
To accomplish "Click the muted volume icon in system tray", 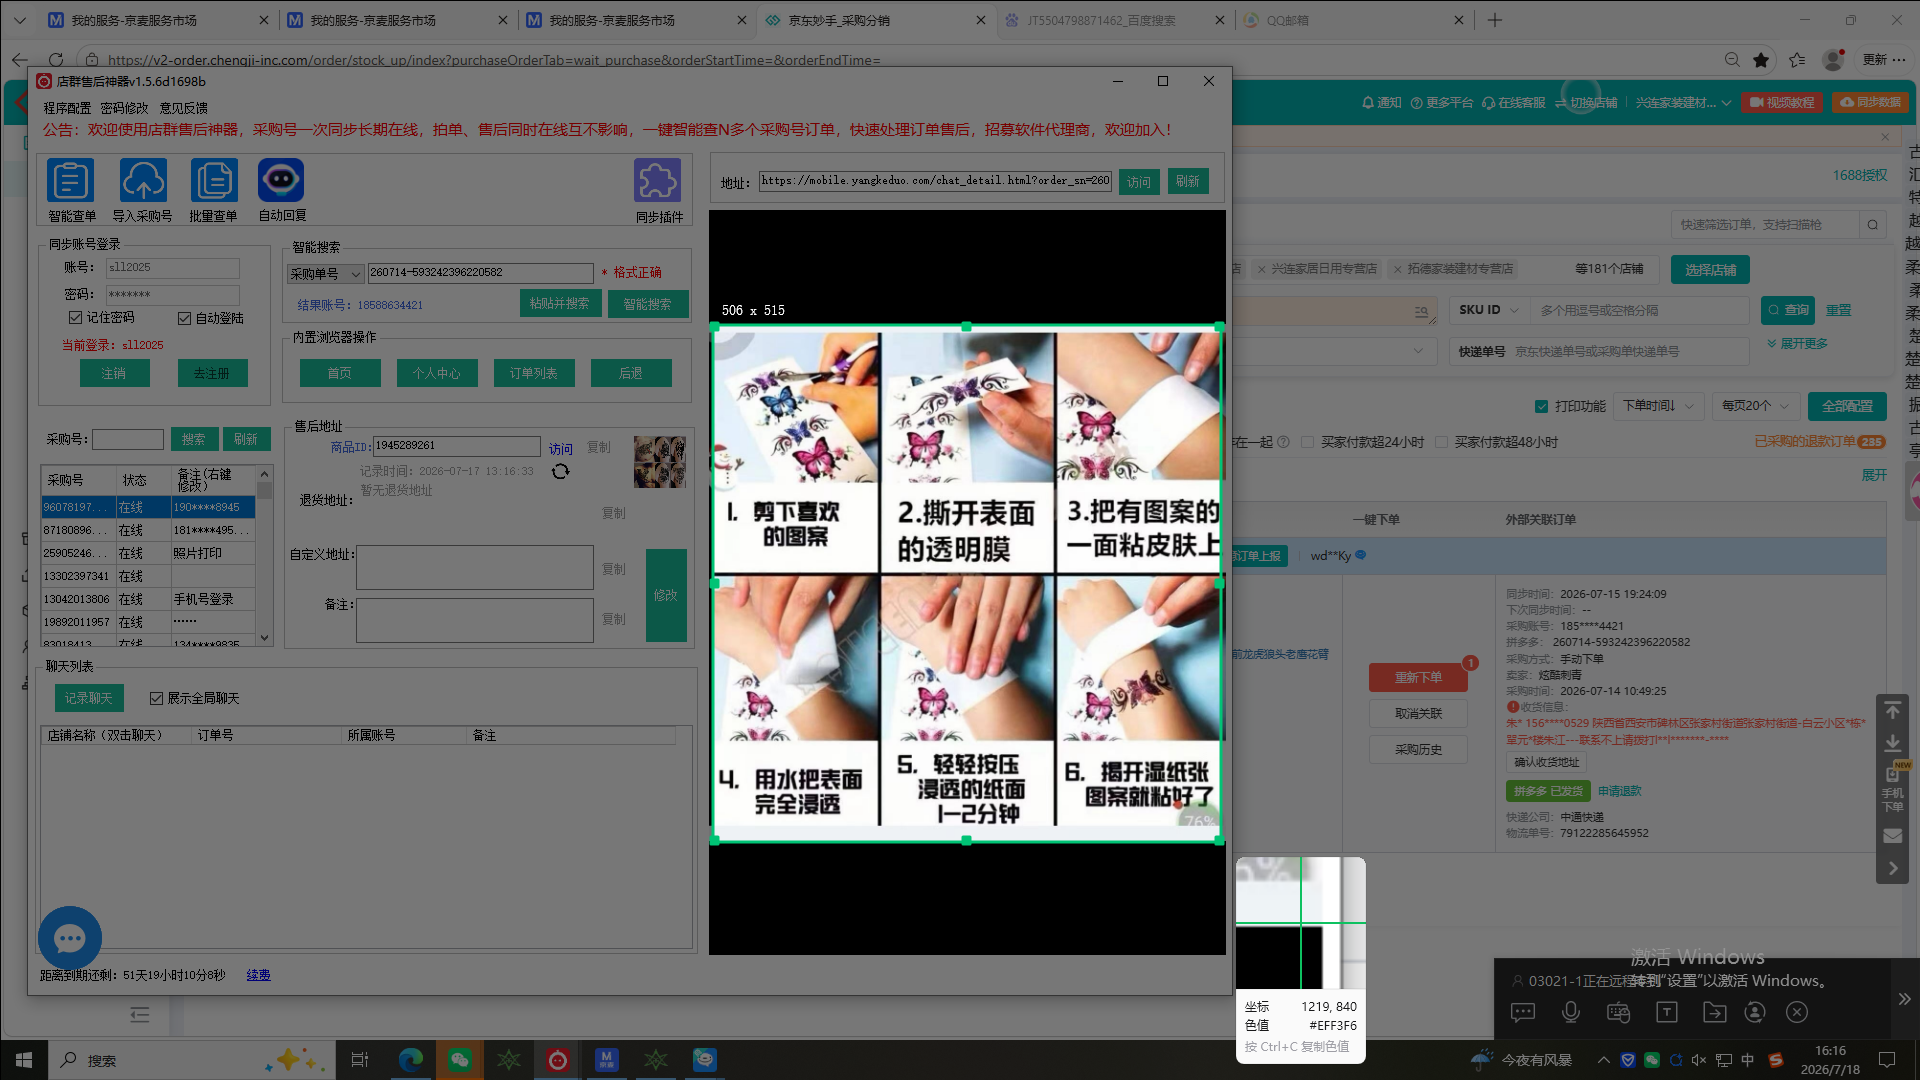I will point(1699,1060).
